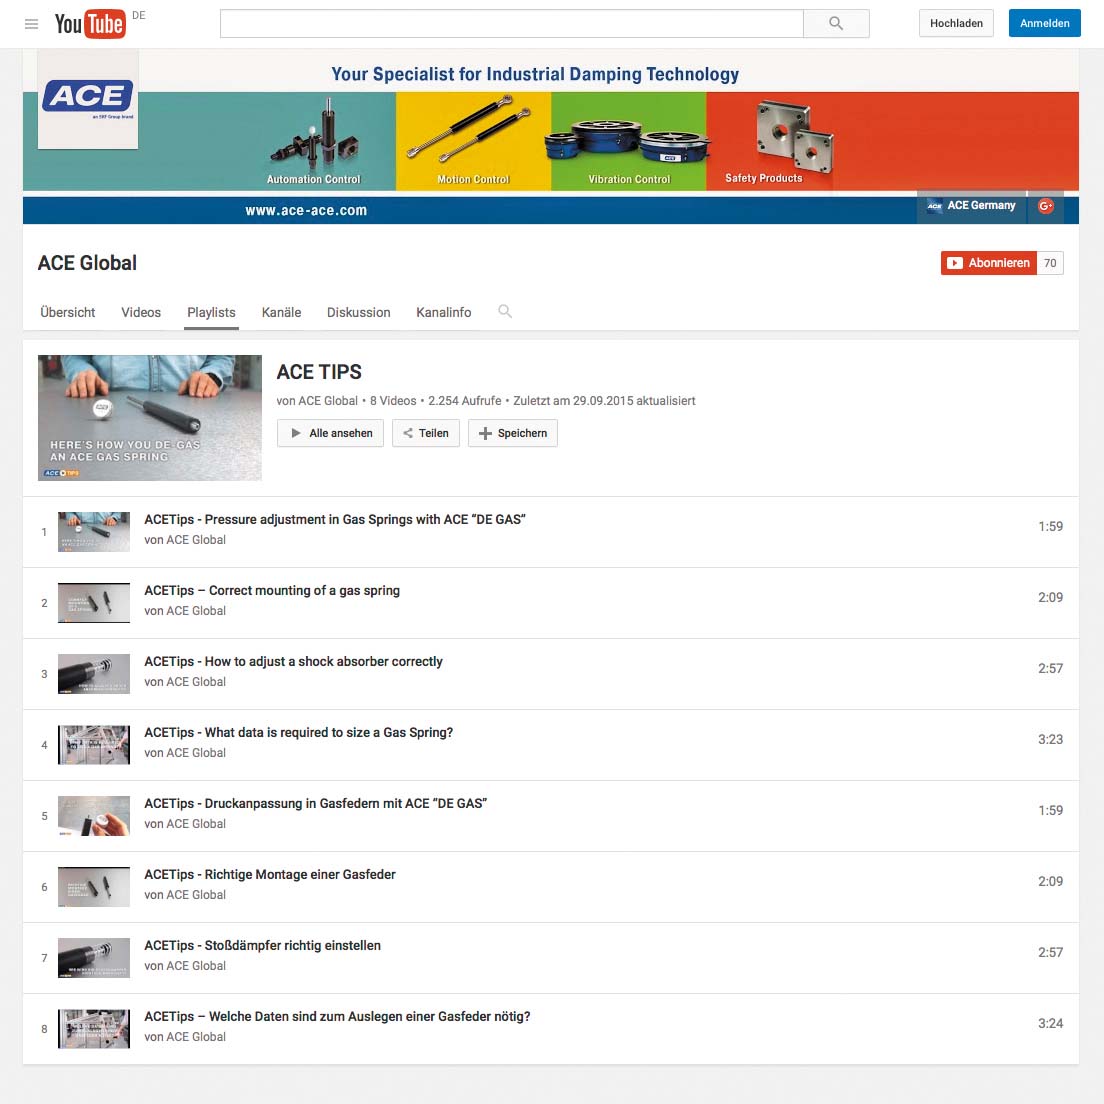The image size is (1104, 1104).
Task: Click the ACE TIPS playlist title
Action: point(319,372)
